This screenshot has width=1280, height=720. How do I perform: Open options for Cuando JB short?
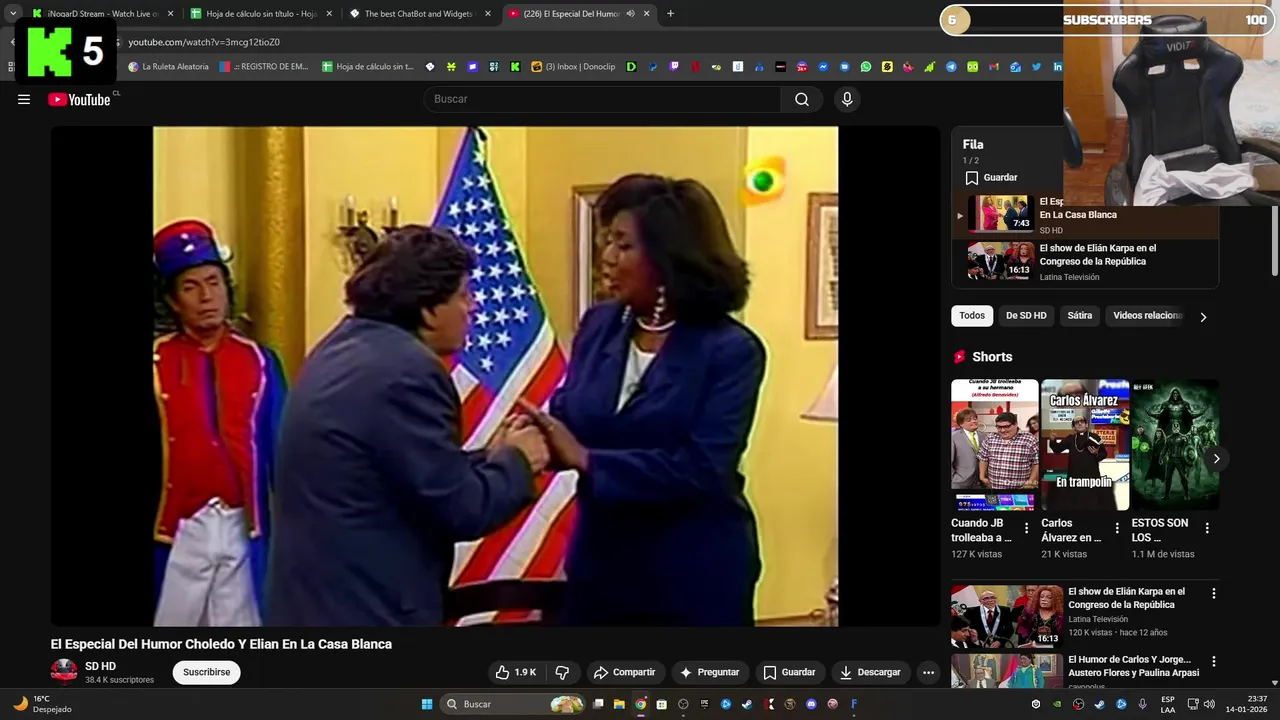[x=1026, y=528]
